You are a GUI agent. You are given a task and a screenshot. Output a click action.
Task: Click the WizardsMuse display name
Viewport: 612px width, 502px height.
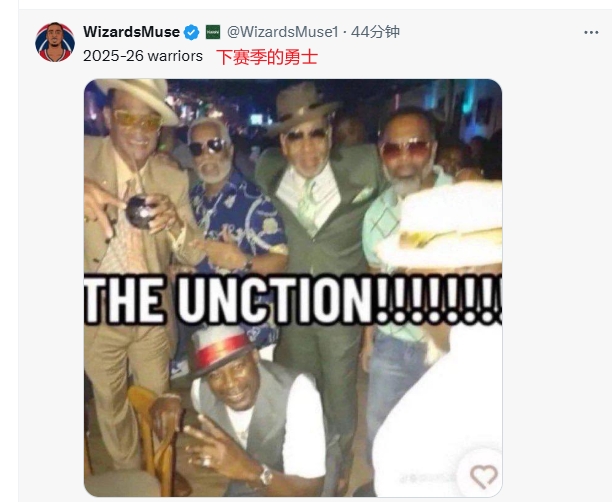[132, 32]
